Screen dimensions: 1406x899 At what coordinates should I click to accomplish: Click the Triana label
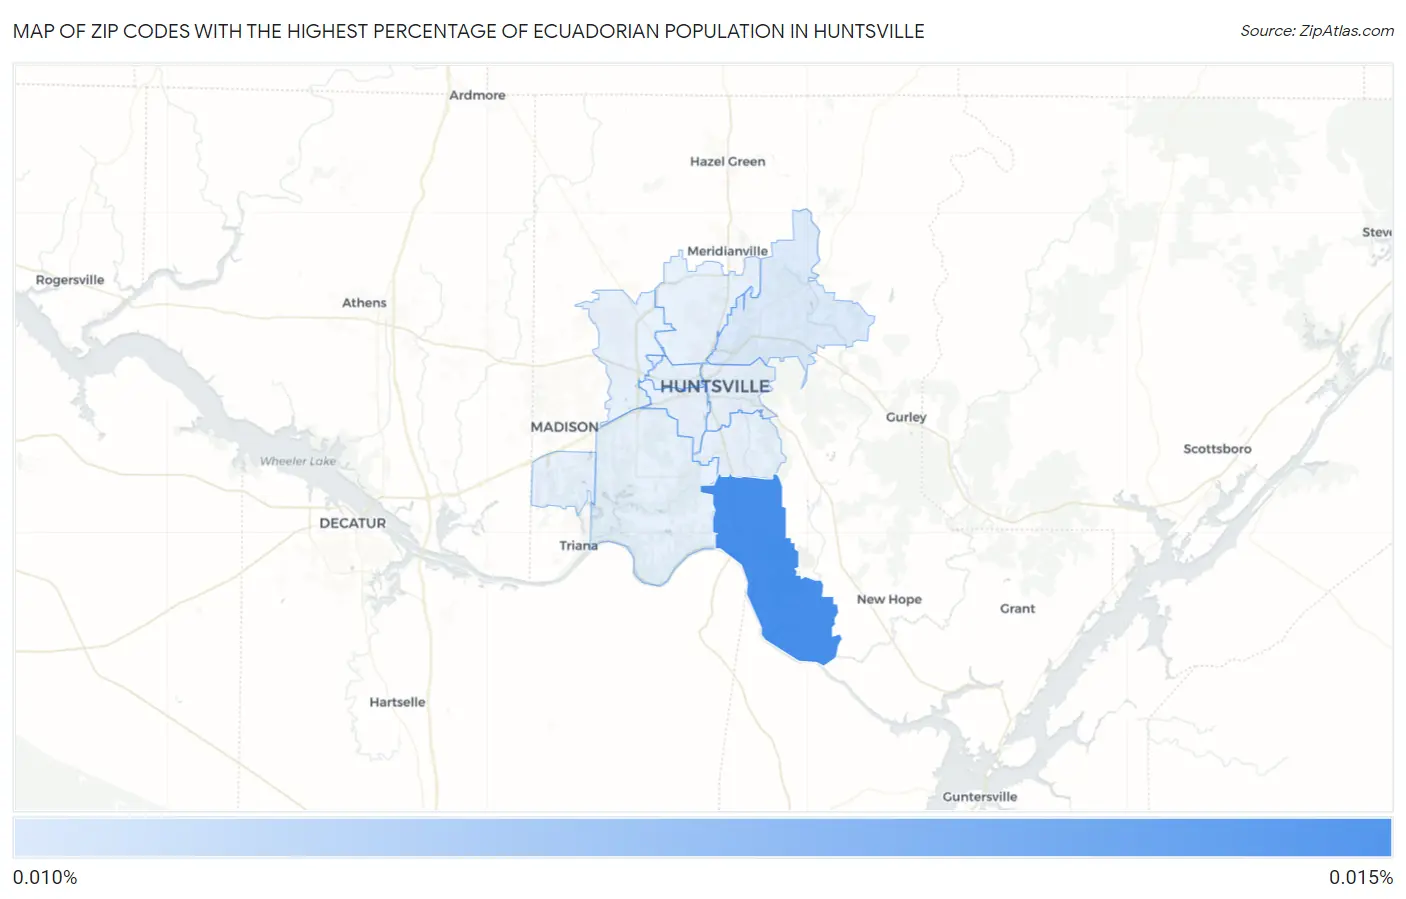pos(578,545)
